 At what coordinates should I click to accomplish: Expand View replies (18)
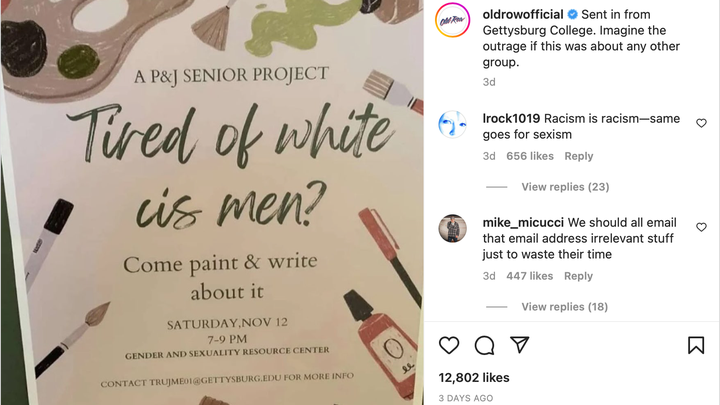click(564, 307)
